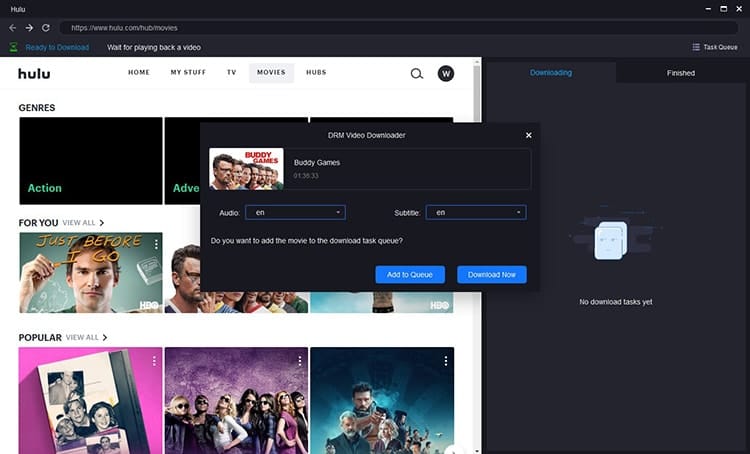Click the browser back arrow icon
Viewport: 750px width, 454px height.
click(x=13, y=28)
